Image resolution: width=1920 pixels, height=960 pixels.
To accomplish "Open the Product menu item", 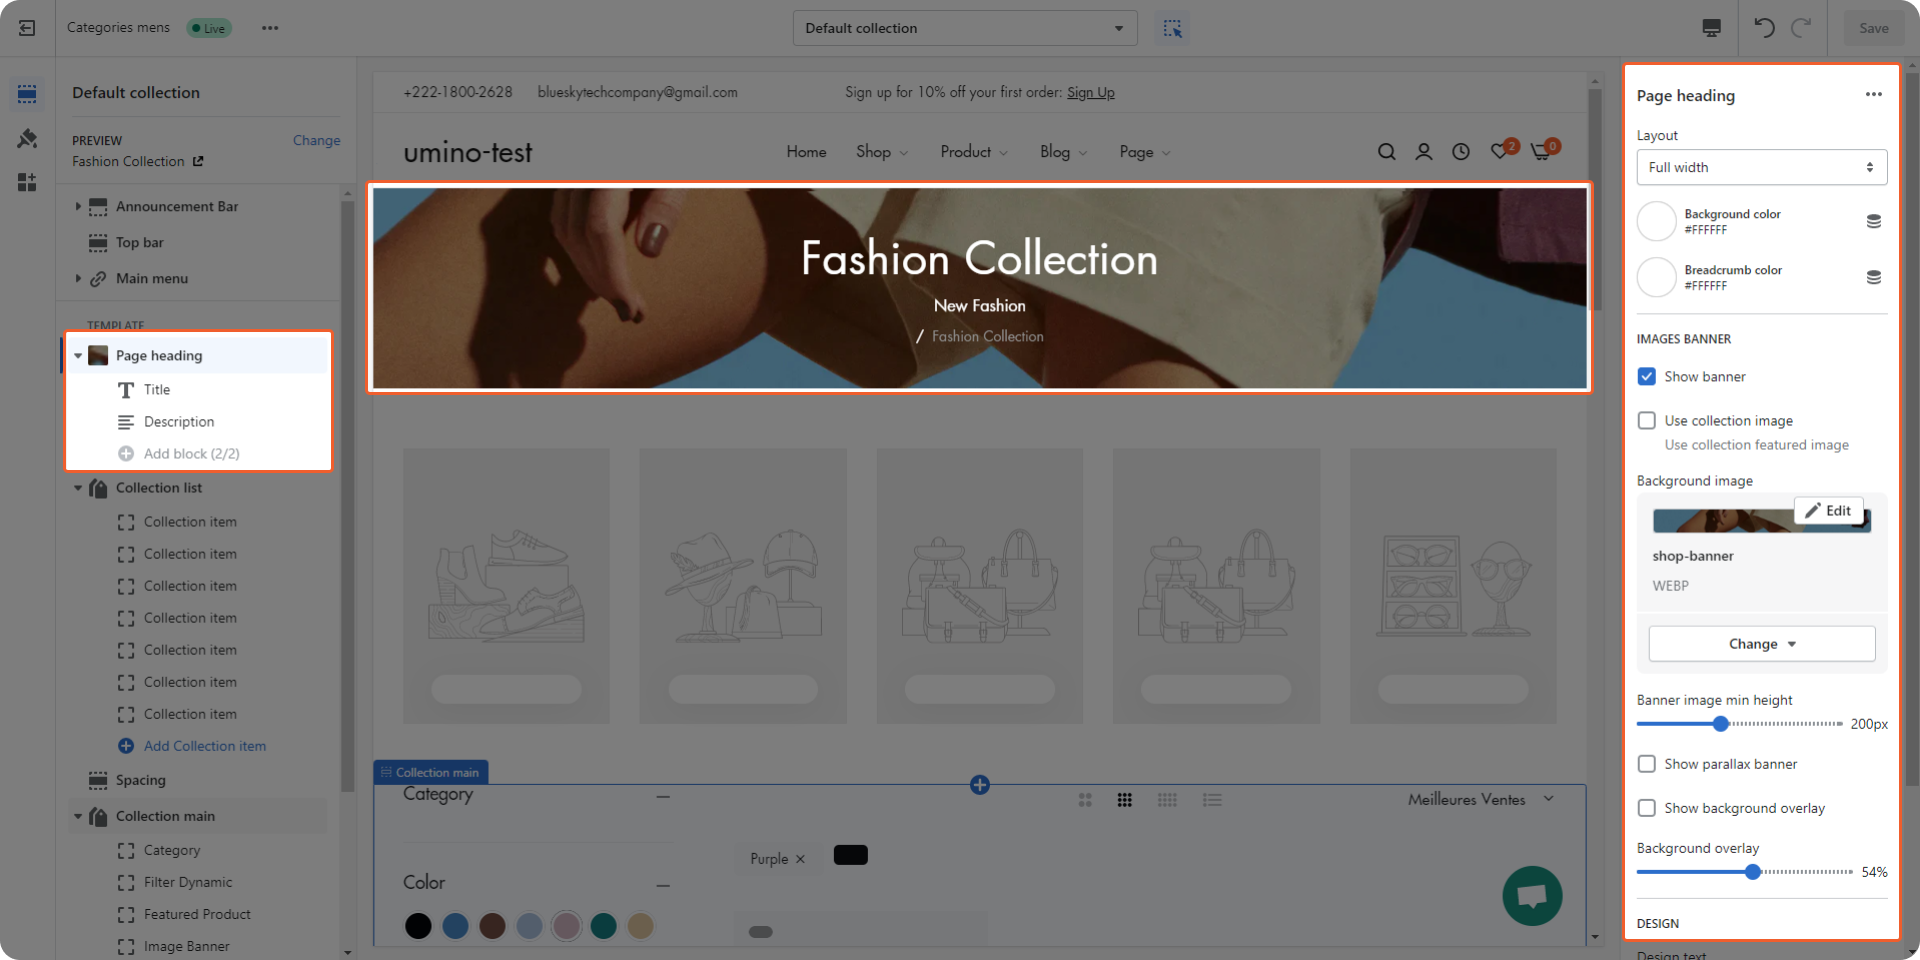I will 974,152.
